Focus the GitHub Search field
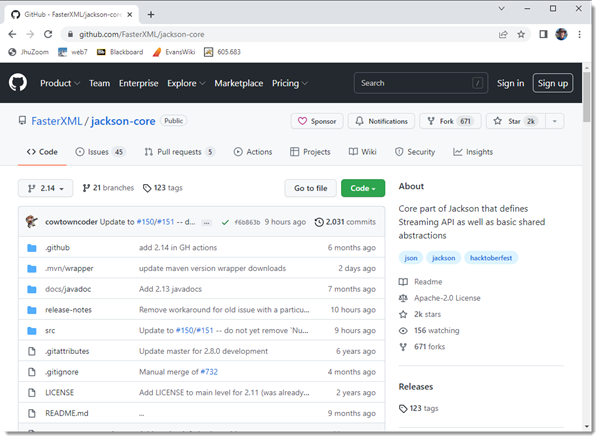Screen dimensions: 600x440 pyautogui.click(x=421, y=83)
